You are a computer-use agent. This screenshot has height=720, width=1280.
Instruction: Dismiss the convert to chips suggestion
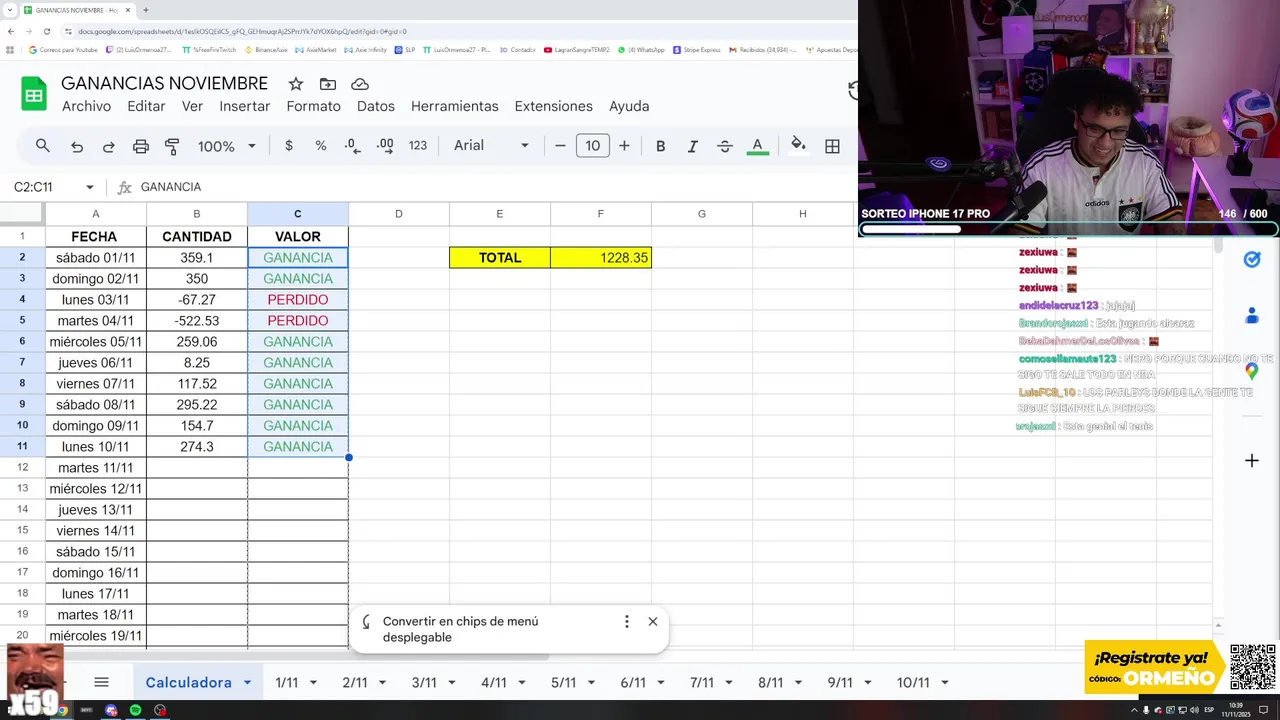point(653,621)
